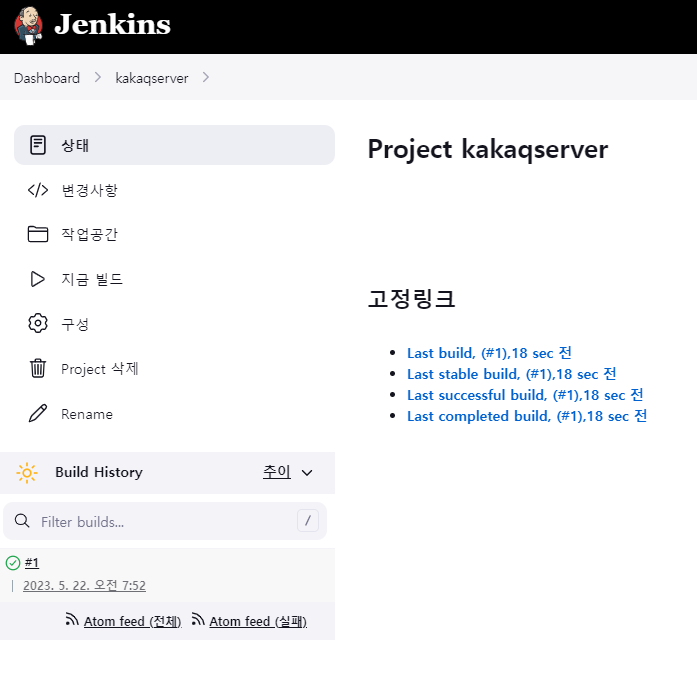Open the Last build (#1) permalink

489,353
